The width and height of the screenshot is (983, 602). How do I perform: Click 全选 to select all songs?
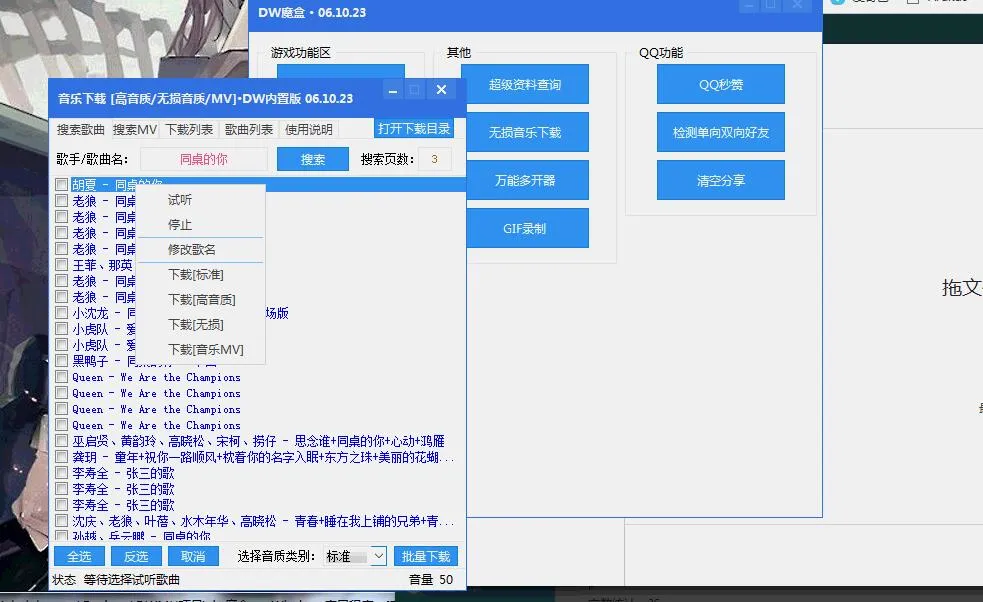tap(78, 556)
